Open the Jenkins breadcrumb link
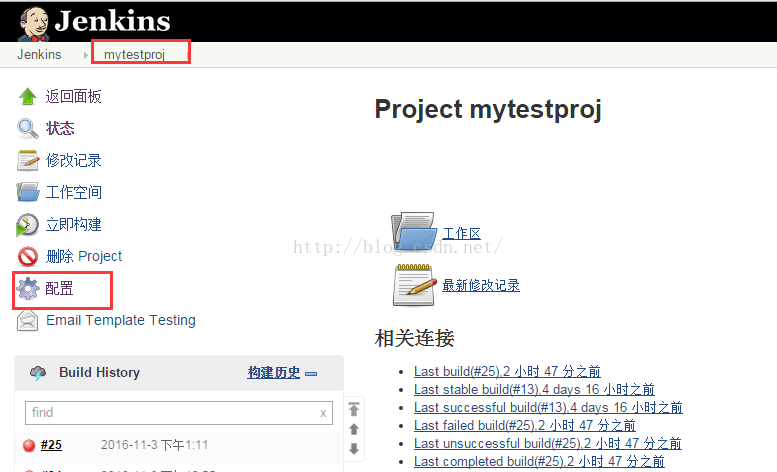 click(39, 54)
